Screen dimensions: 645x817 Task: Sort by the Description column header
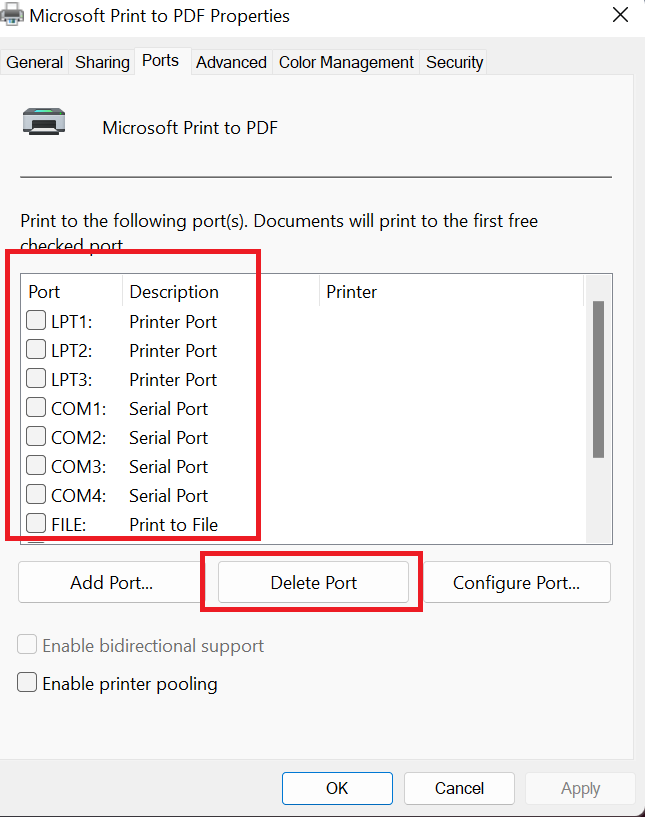[x=174, y=292]
